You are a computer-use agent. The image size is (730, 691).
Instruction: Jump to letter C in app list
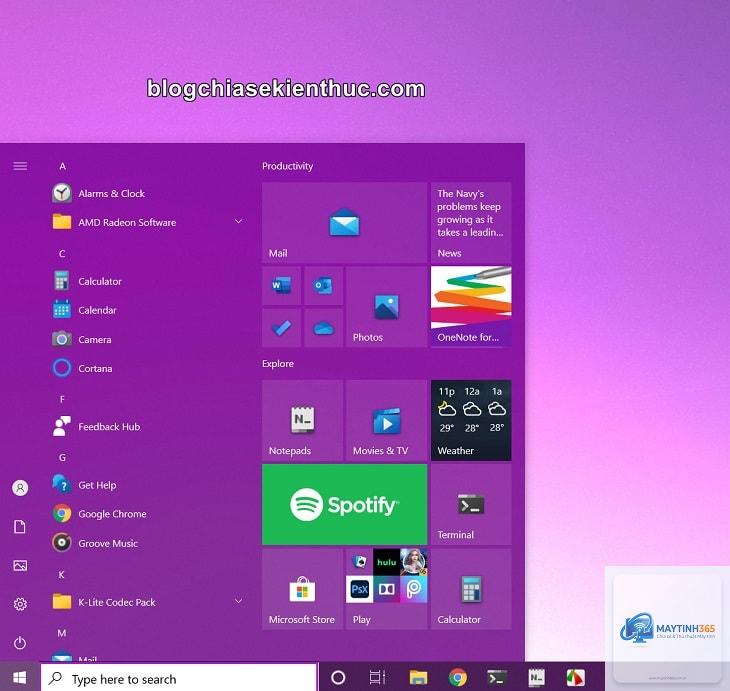click(x=62, y=254)
